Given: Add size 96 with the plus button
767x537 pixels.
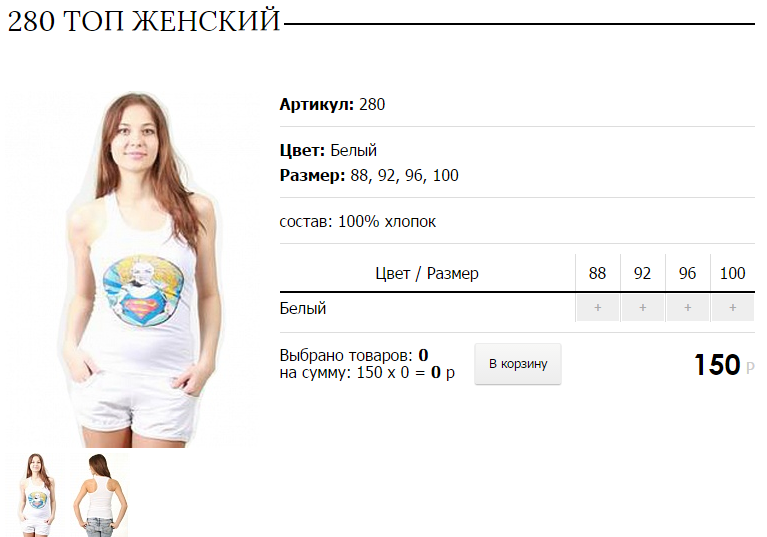Looking at the screenshot, I should [x=687, y=308].
